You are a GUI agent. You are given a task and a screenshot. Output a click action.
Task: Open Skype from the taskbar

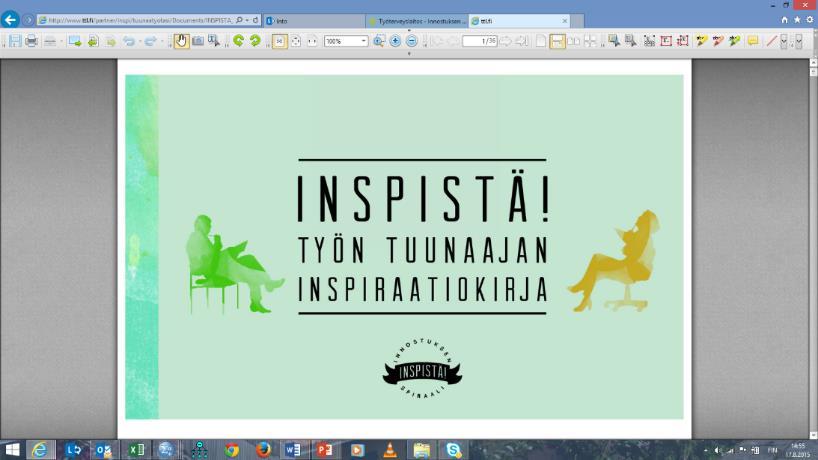click(x=453, y=450)
